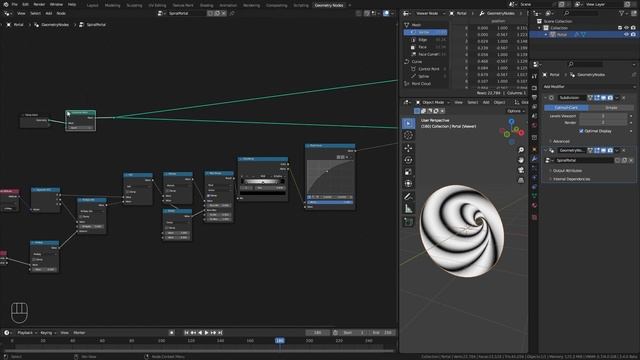640x360 pixels.
Task: Toggle Collection exclude checkbox in outliner
Action: [x=620, y=28]
